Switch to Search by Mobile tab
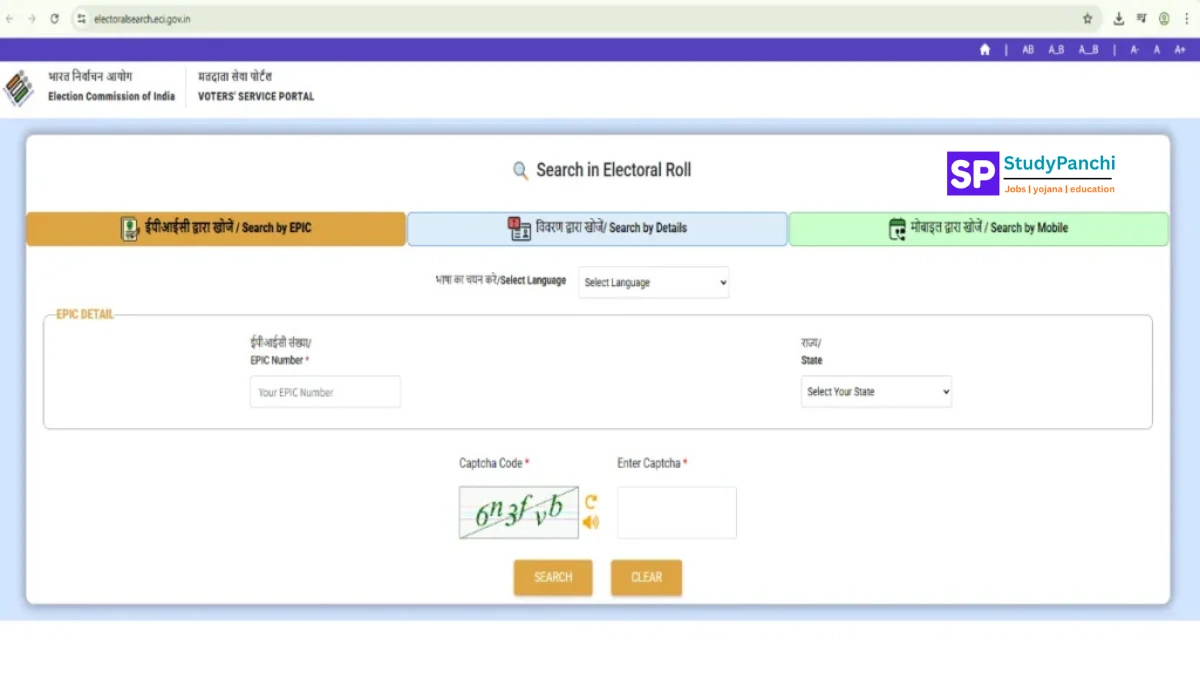Image resolution: width=1200 pixels, height=675 pixels. [978, 228]
